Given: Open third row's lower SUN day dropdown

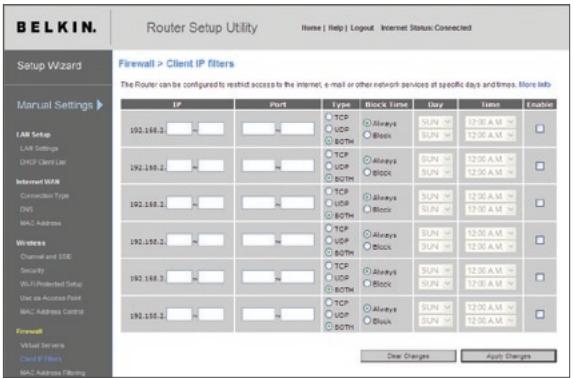Looking at the screenshot, I should click(436, 209).
